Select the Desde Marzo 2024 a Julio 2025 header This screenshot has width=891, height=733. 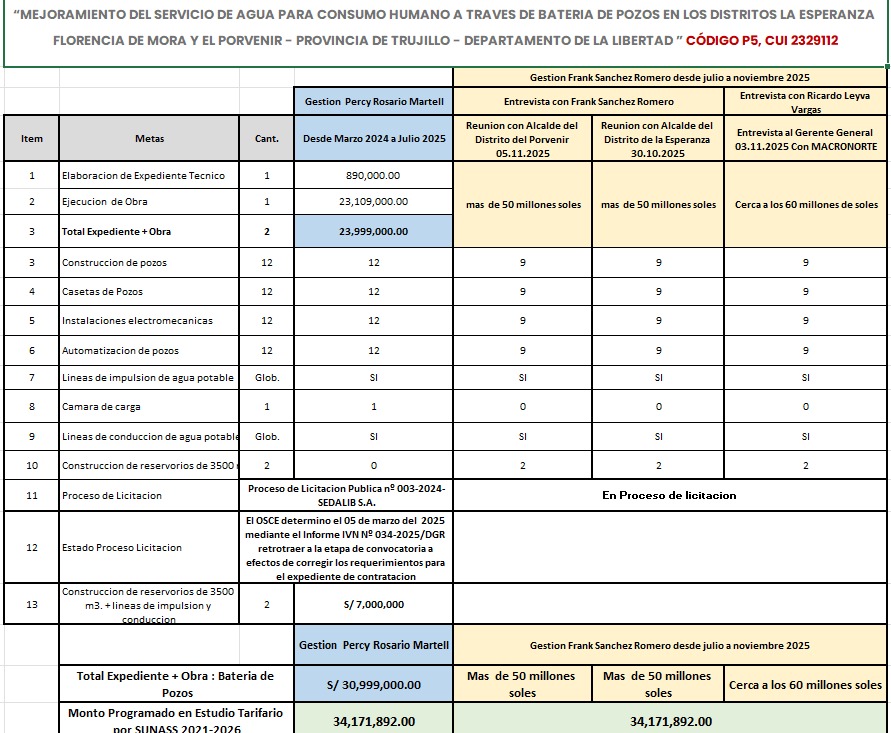click(374, 138)
